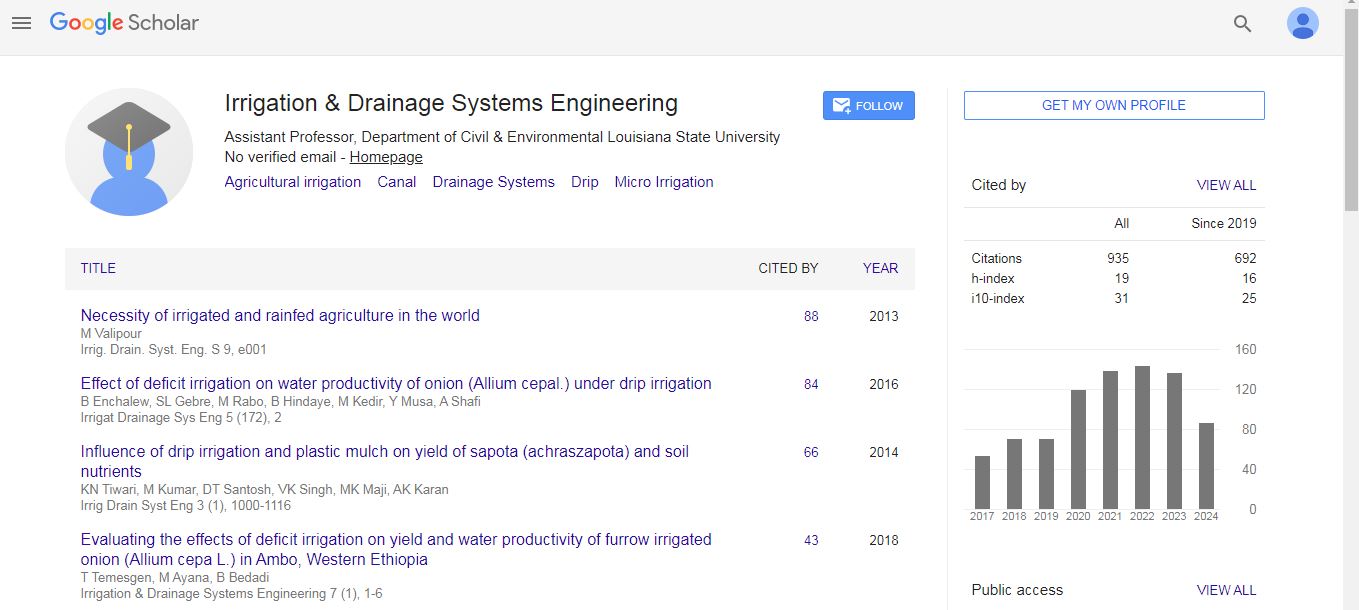Open the search magnifier icon
1359x610 pixels.
tap(1242, 24)
